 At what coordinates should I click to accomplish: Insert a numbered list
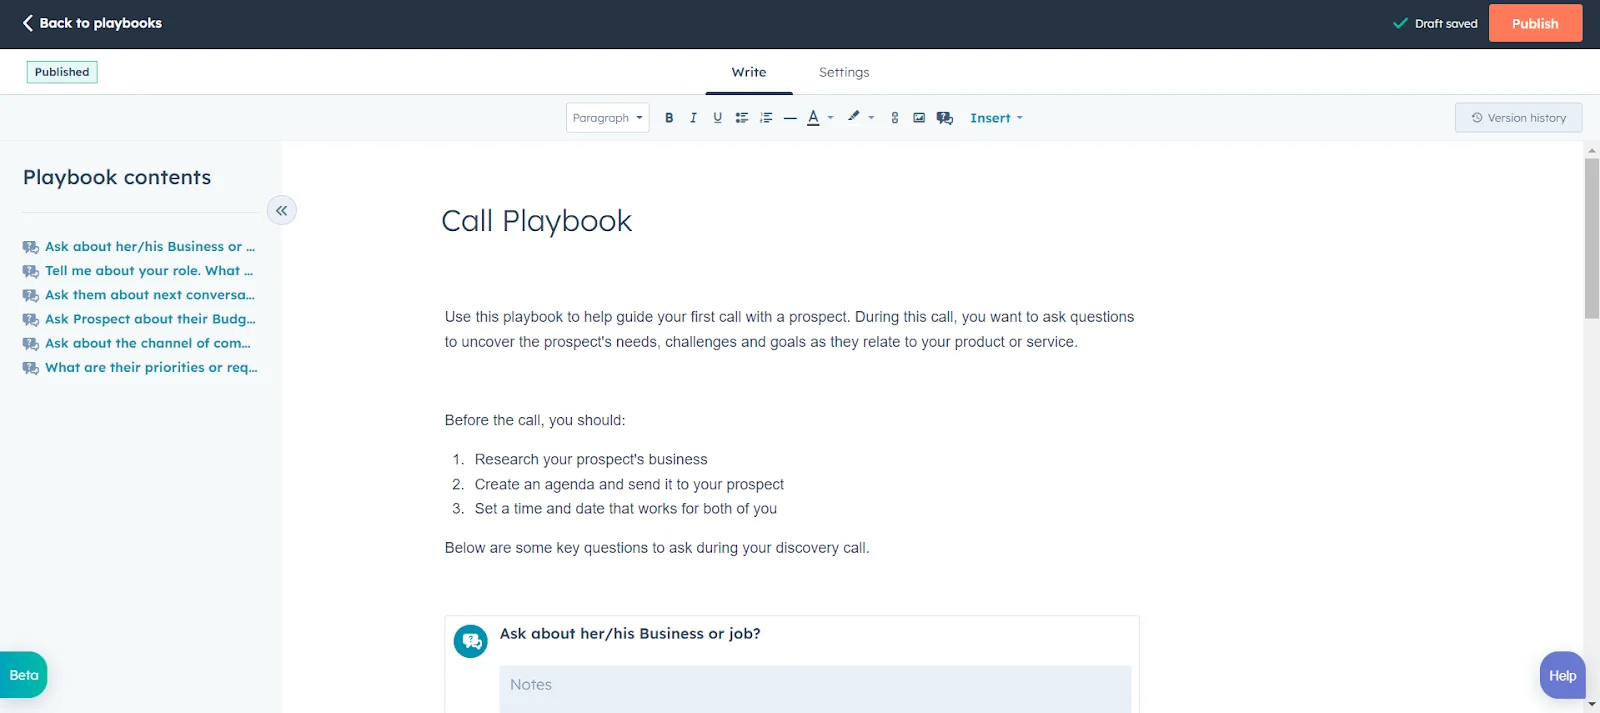(766, 118)
